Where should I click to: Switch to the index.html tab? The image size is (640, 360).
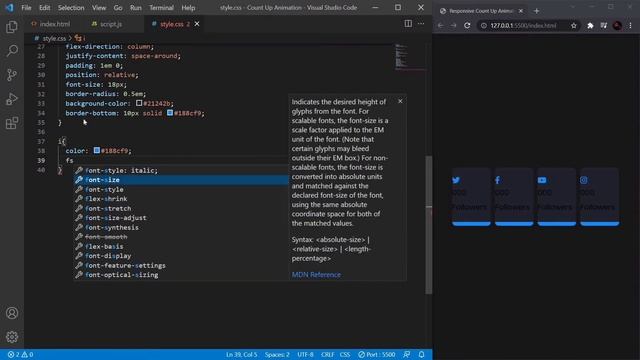tap(51, 24)
